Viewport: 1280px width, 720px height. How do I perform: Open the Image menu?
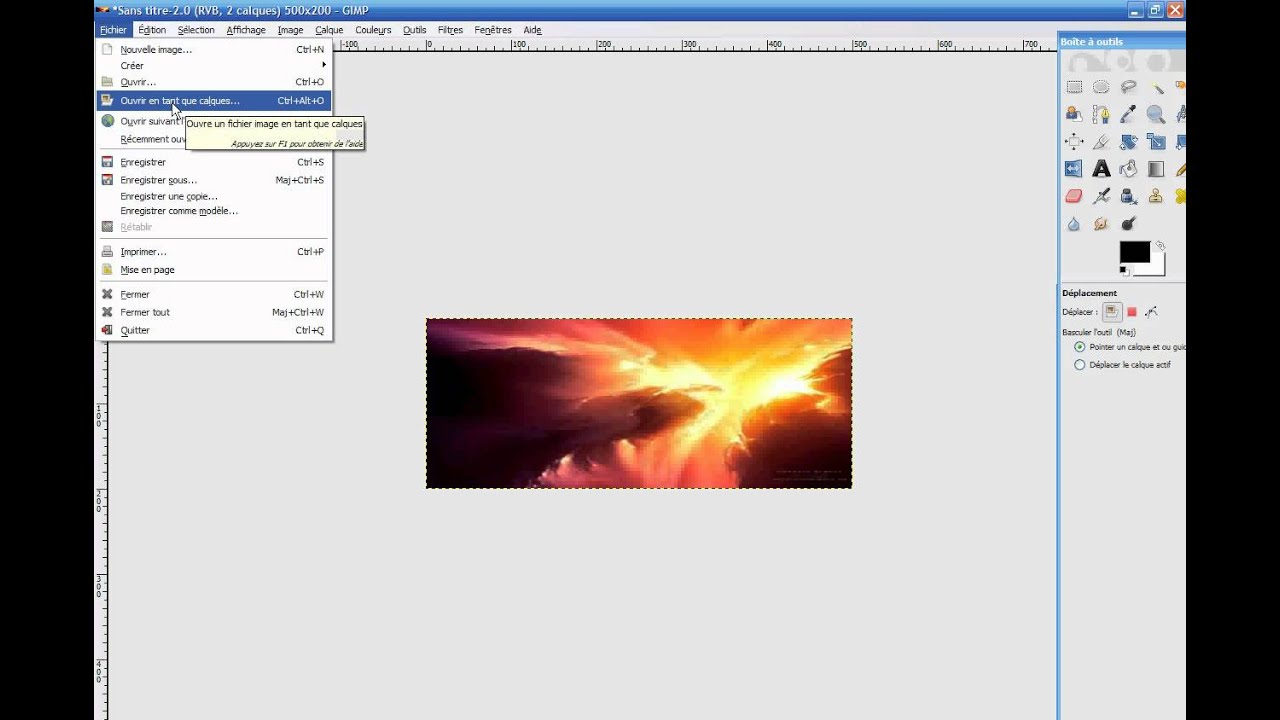(290, 30)
